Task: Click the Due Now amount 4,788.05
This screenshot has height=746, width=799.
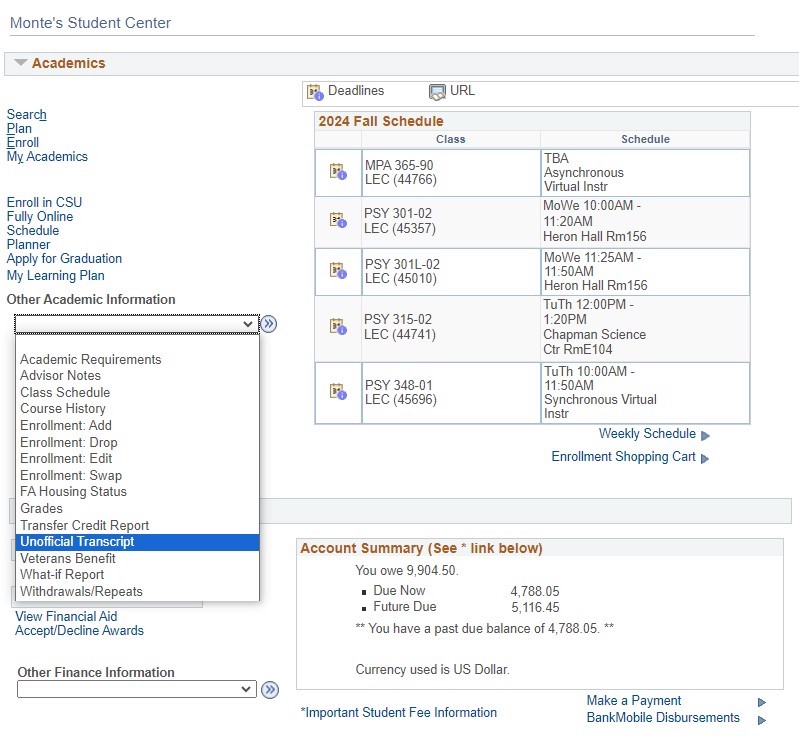Action: point(535,592)
